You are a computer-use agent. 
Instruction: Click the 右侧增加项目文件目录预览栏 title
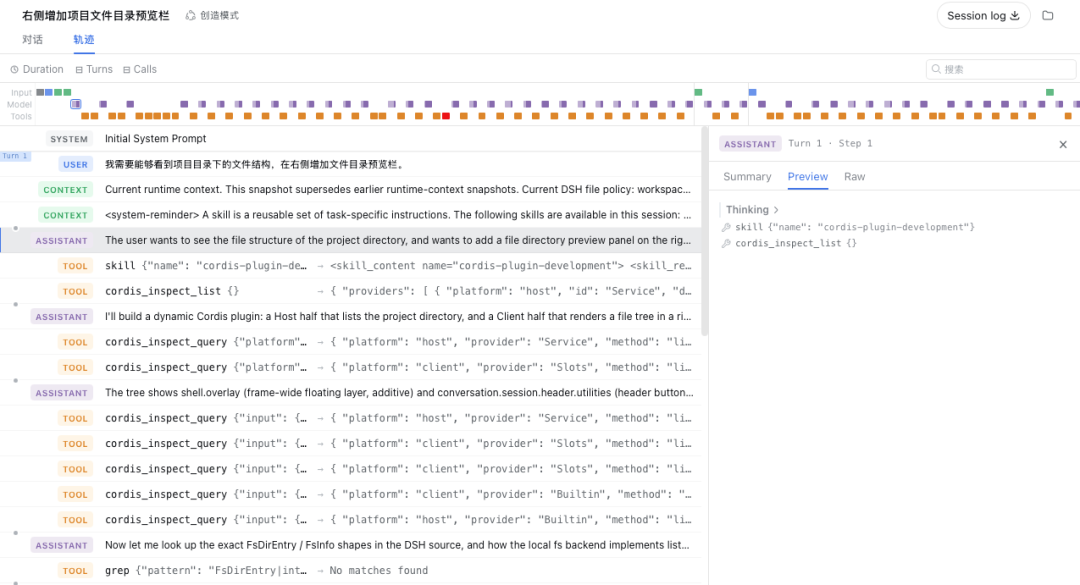(95, 15)
